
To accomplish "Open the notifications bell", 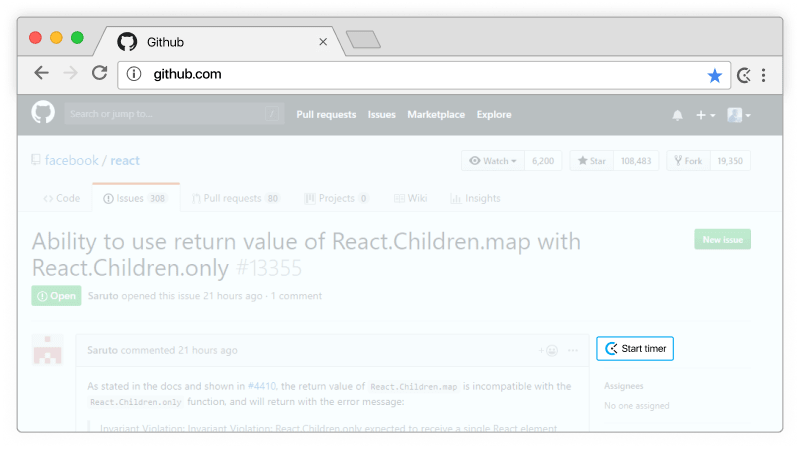I will point(678,115).
